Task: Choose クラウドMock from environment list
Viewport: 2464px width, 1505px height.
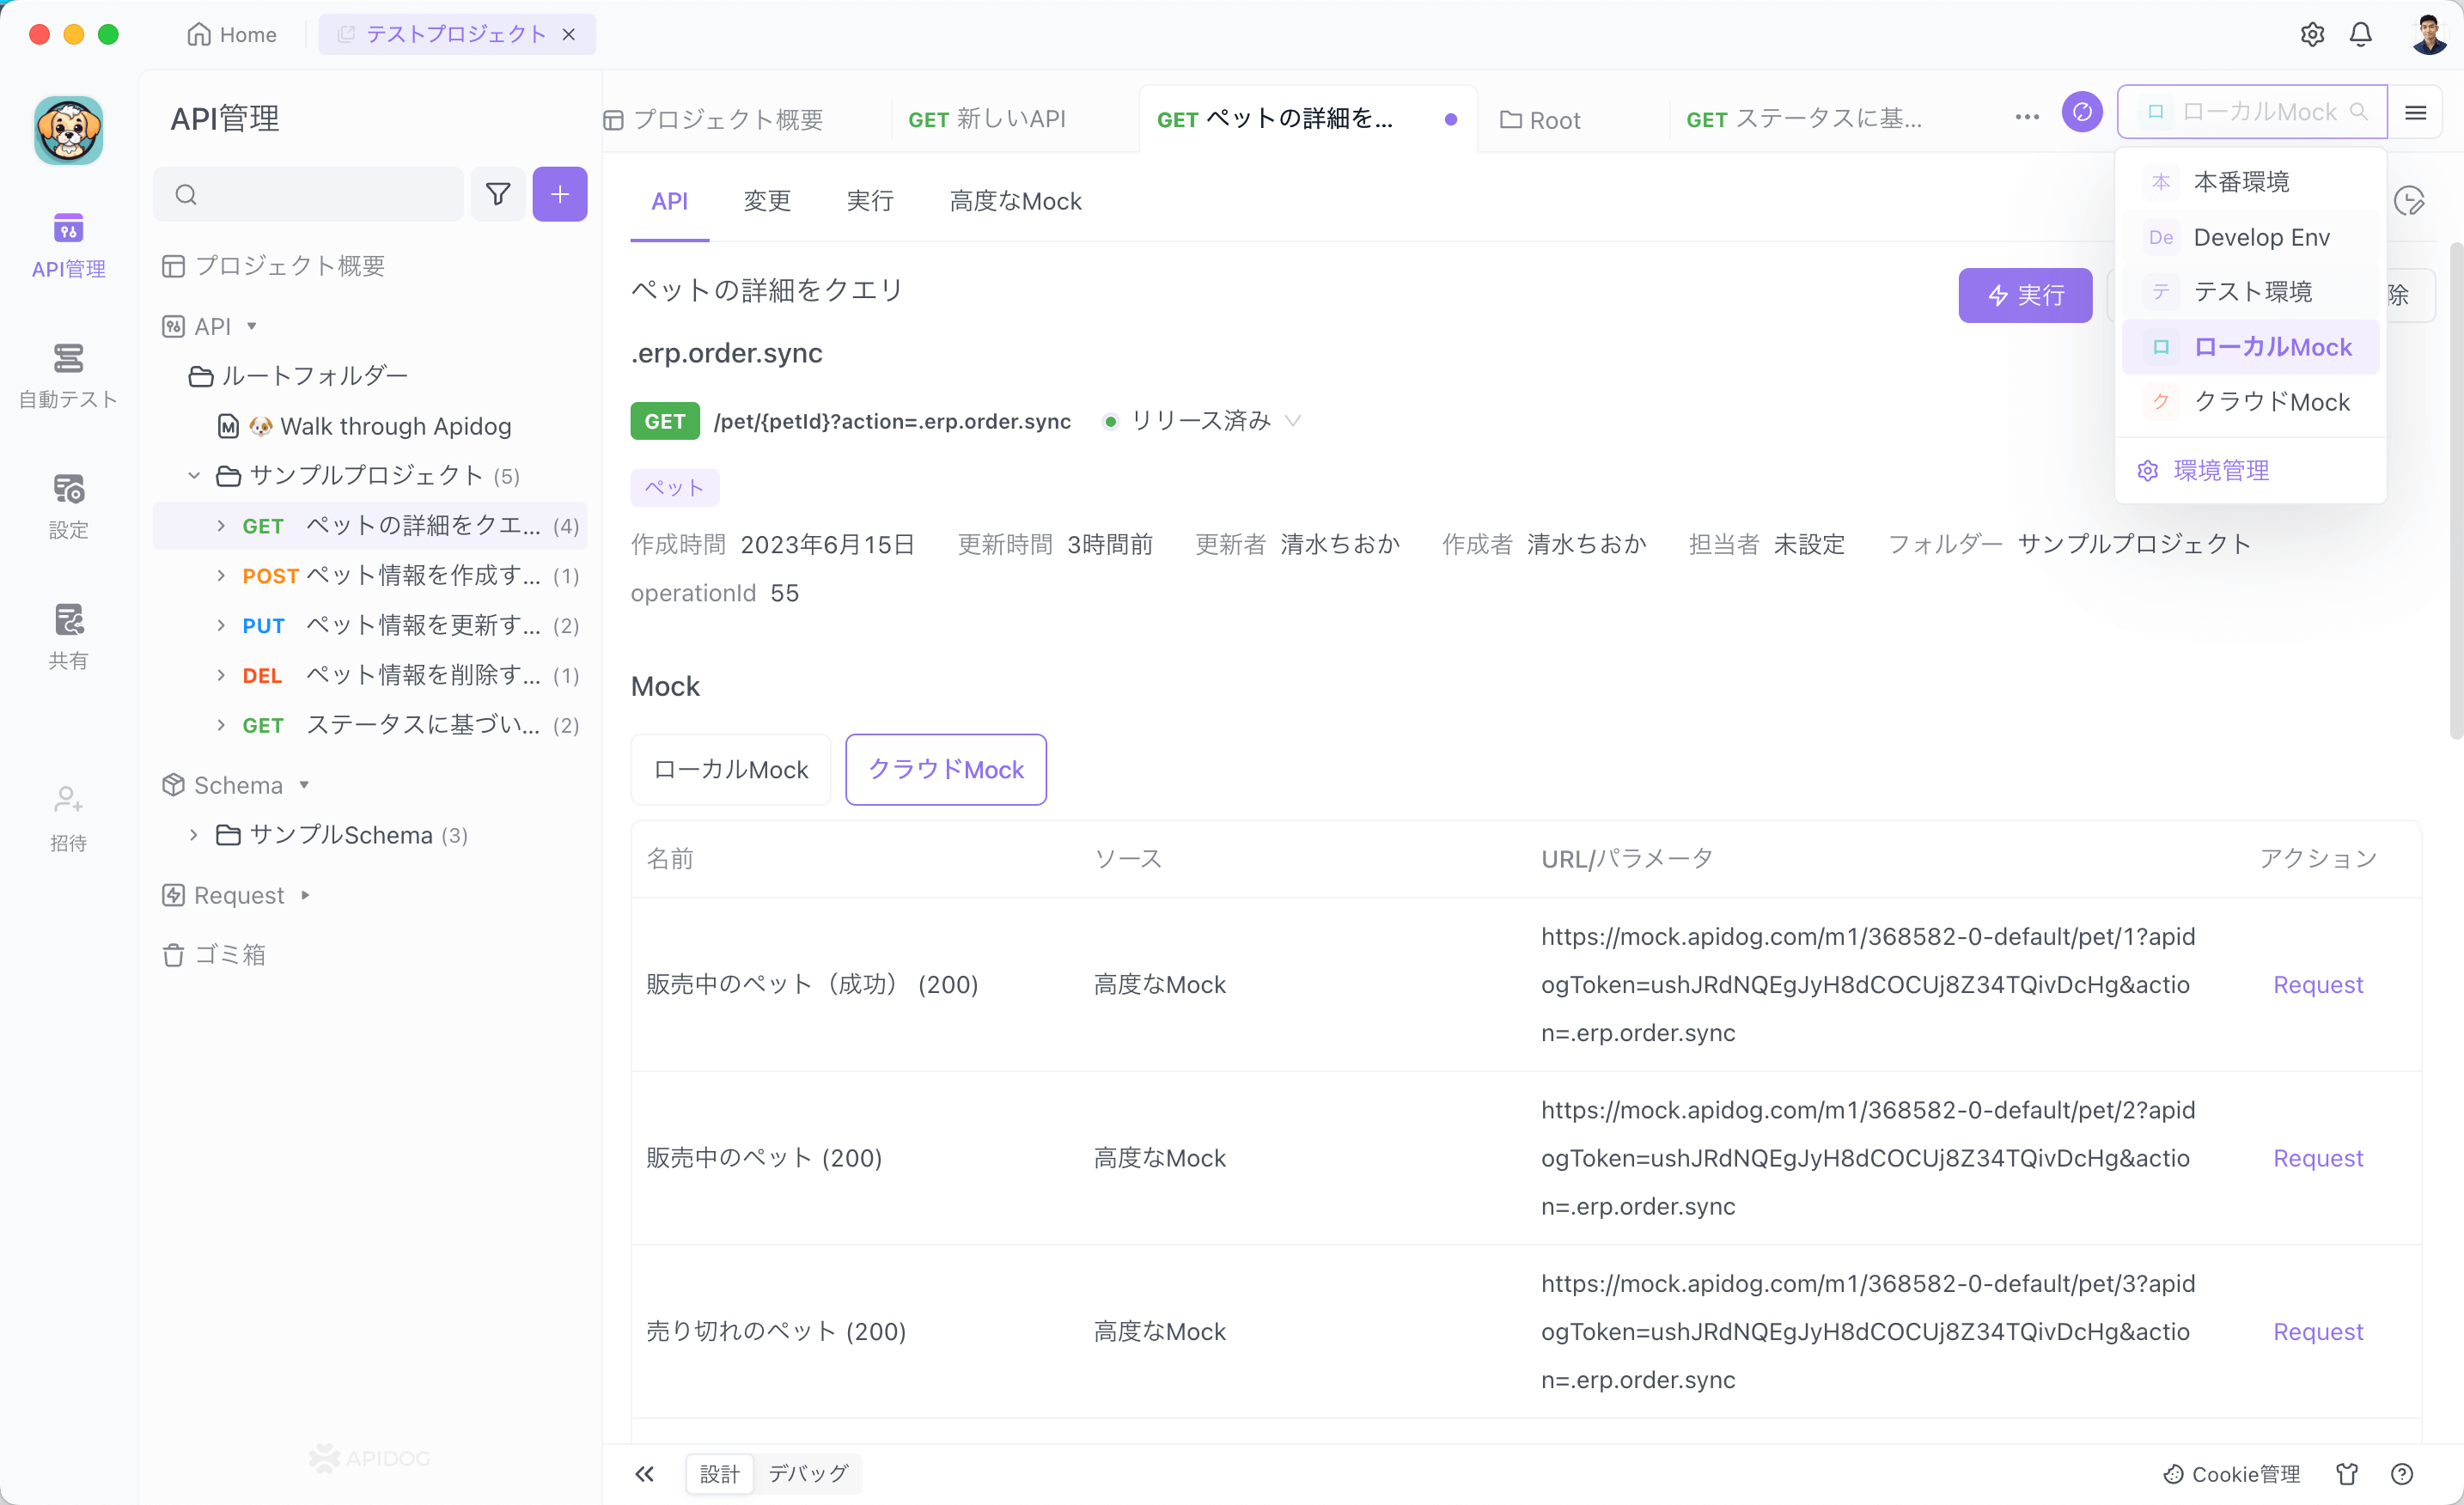Action: pyautogui.click(x=2250, y=402)
